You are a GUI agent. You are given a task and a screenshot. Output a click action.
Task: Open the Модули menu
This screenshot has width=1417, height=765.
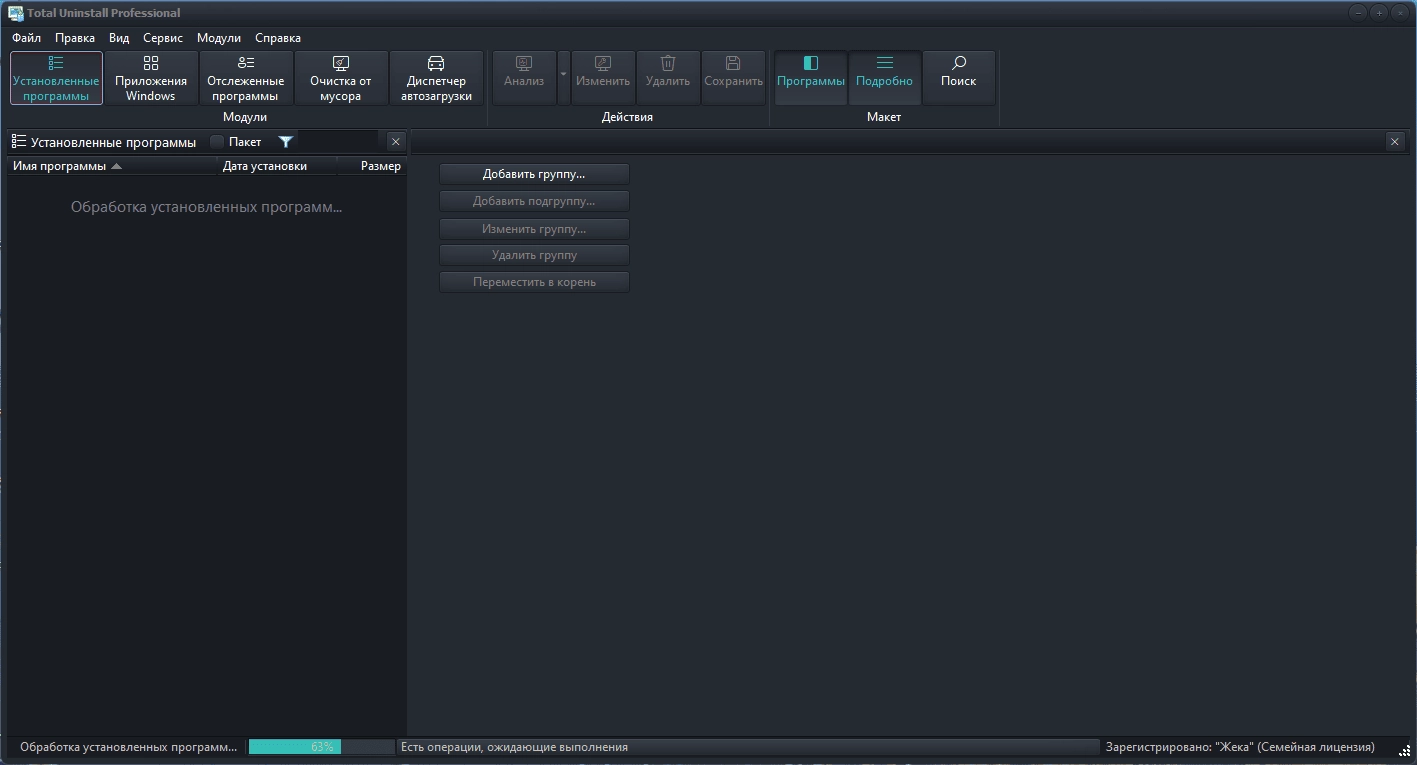click(x=219, y=38)
